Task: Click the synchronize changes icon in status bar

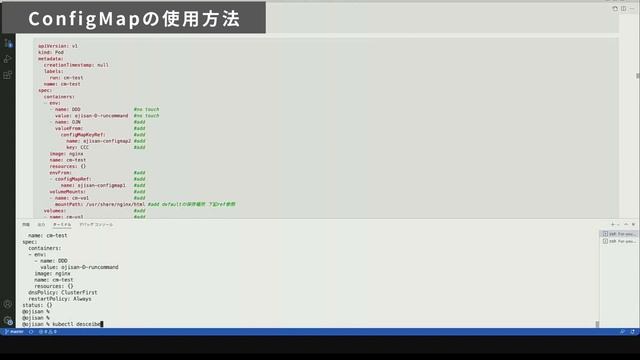Action: pos(31,332)
